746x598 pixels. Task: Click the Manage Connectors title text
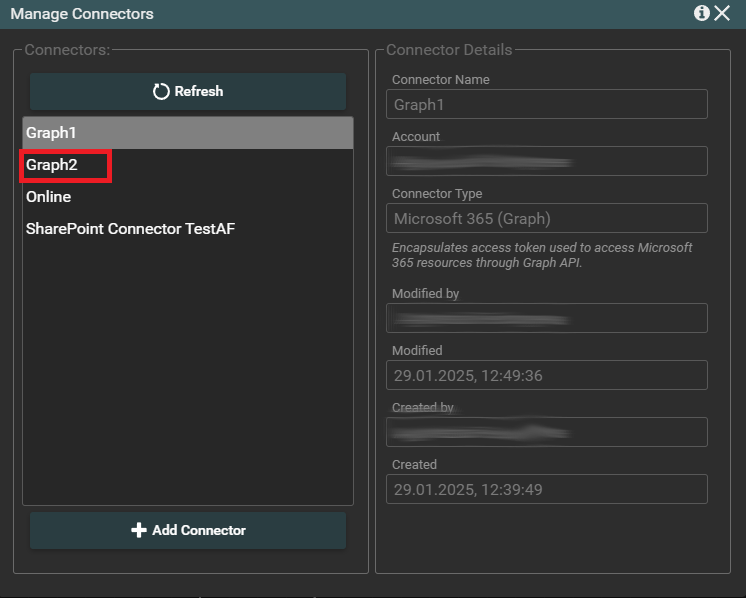coord(82,14)
